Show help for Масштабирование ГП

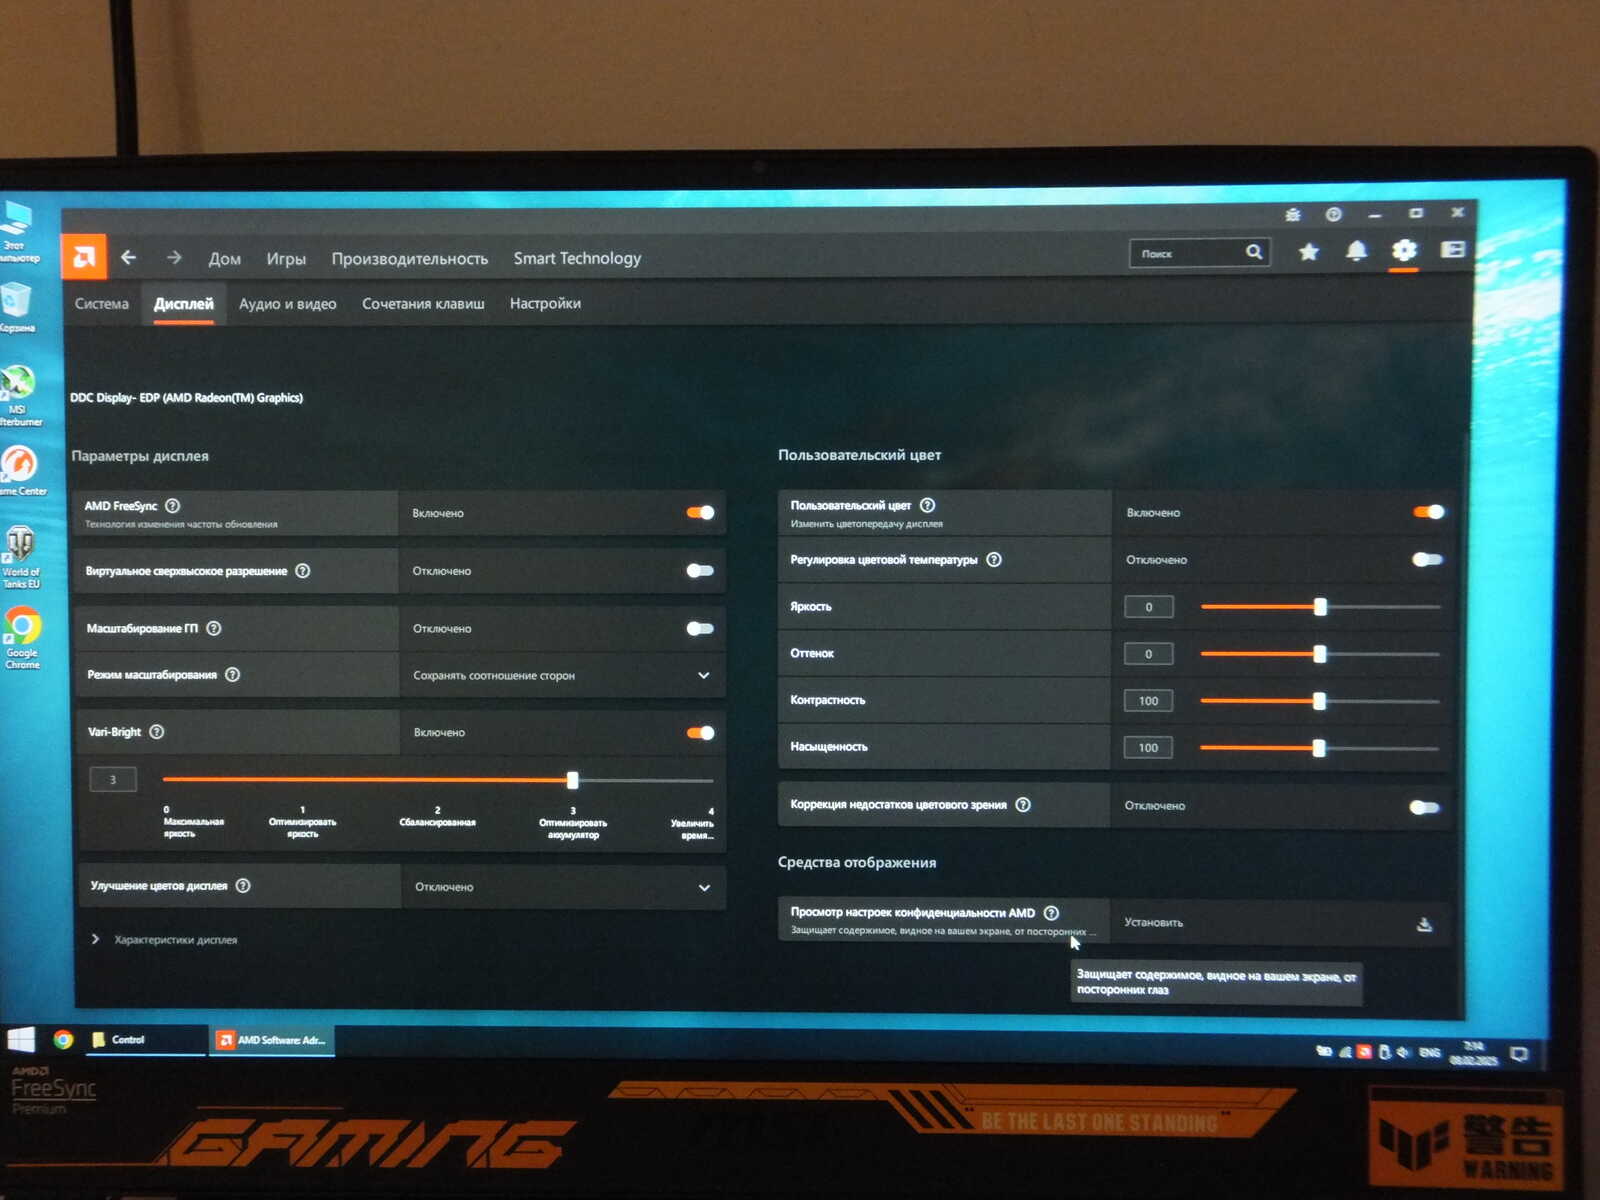[x=214, y=628]
